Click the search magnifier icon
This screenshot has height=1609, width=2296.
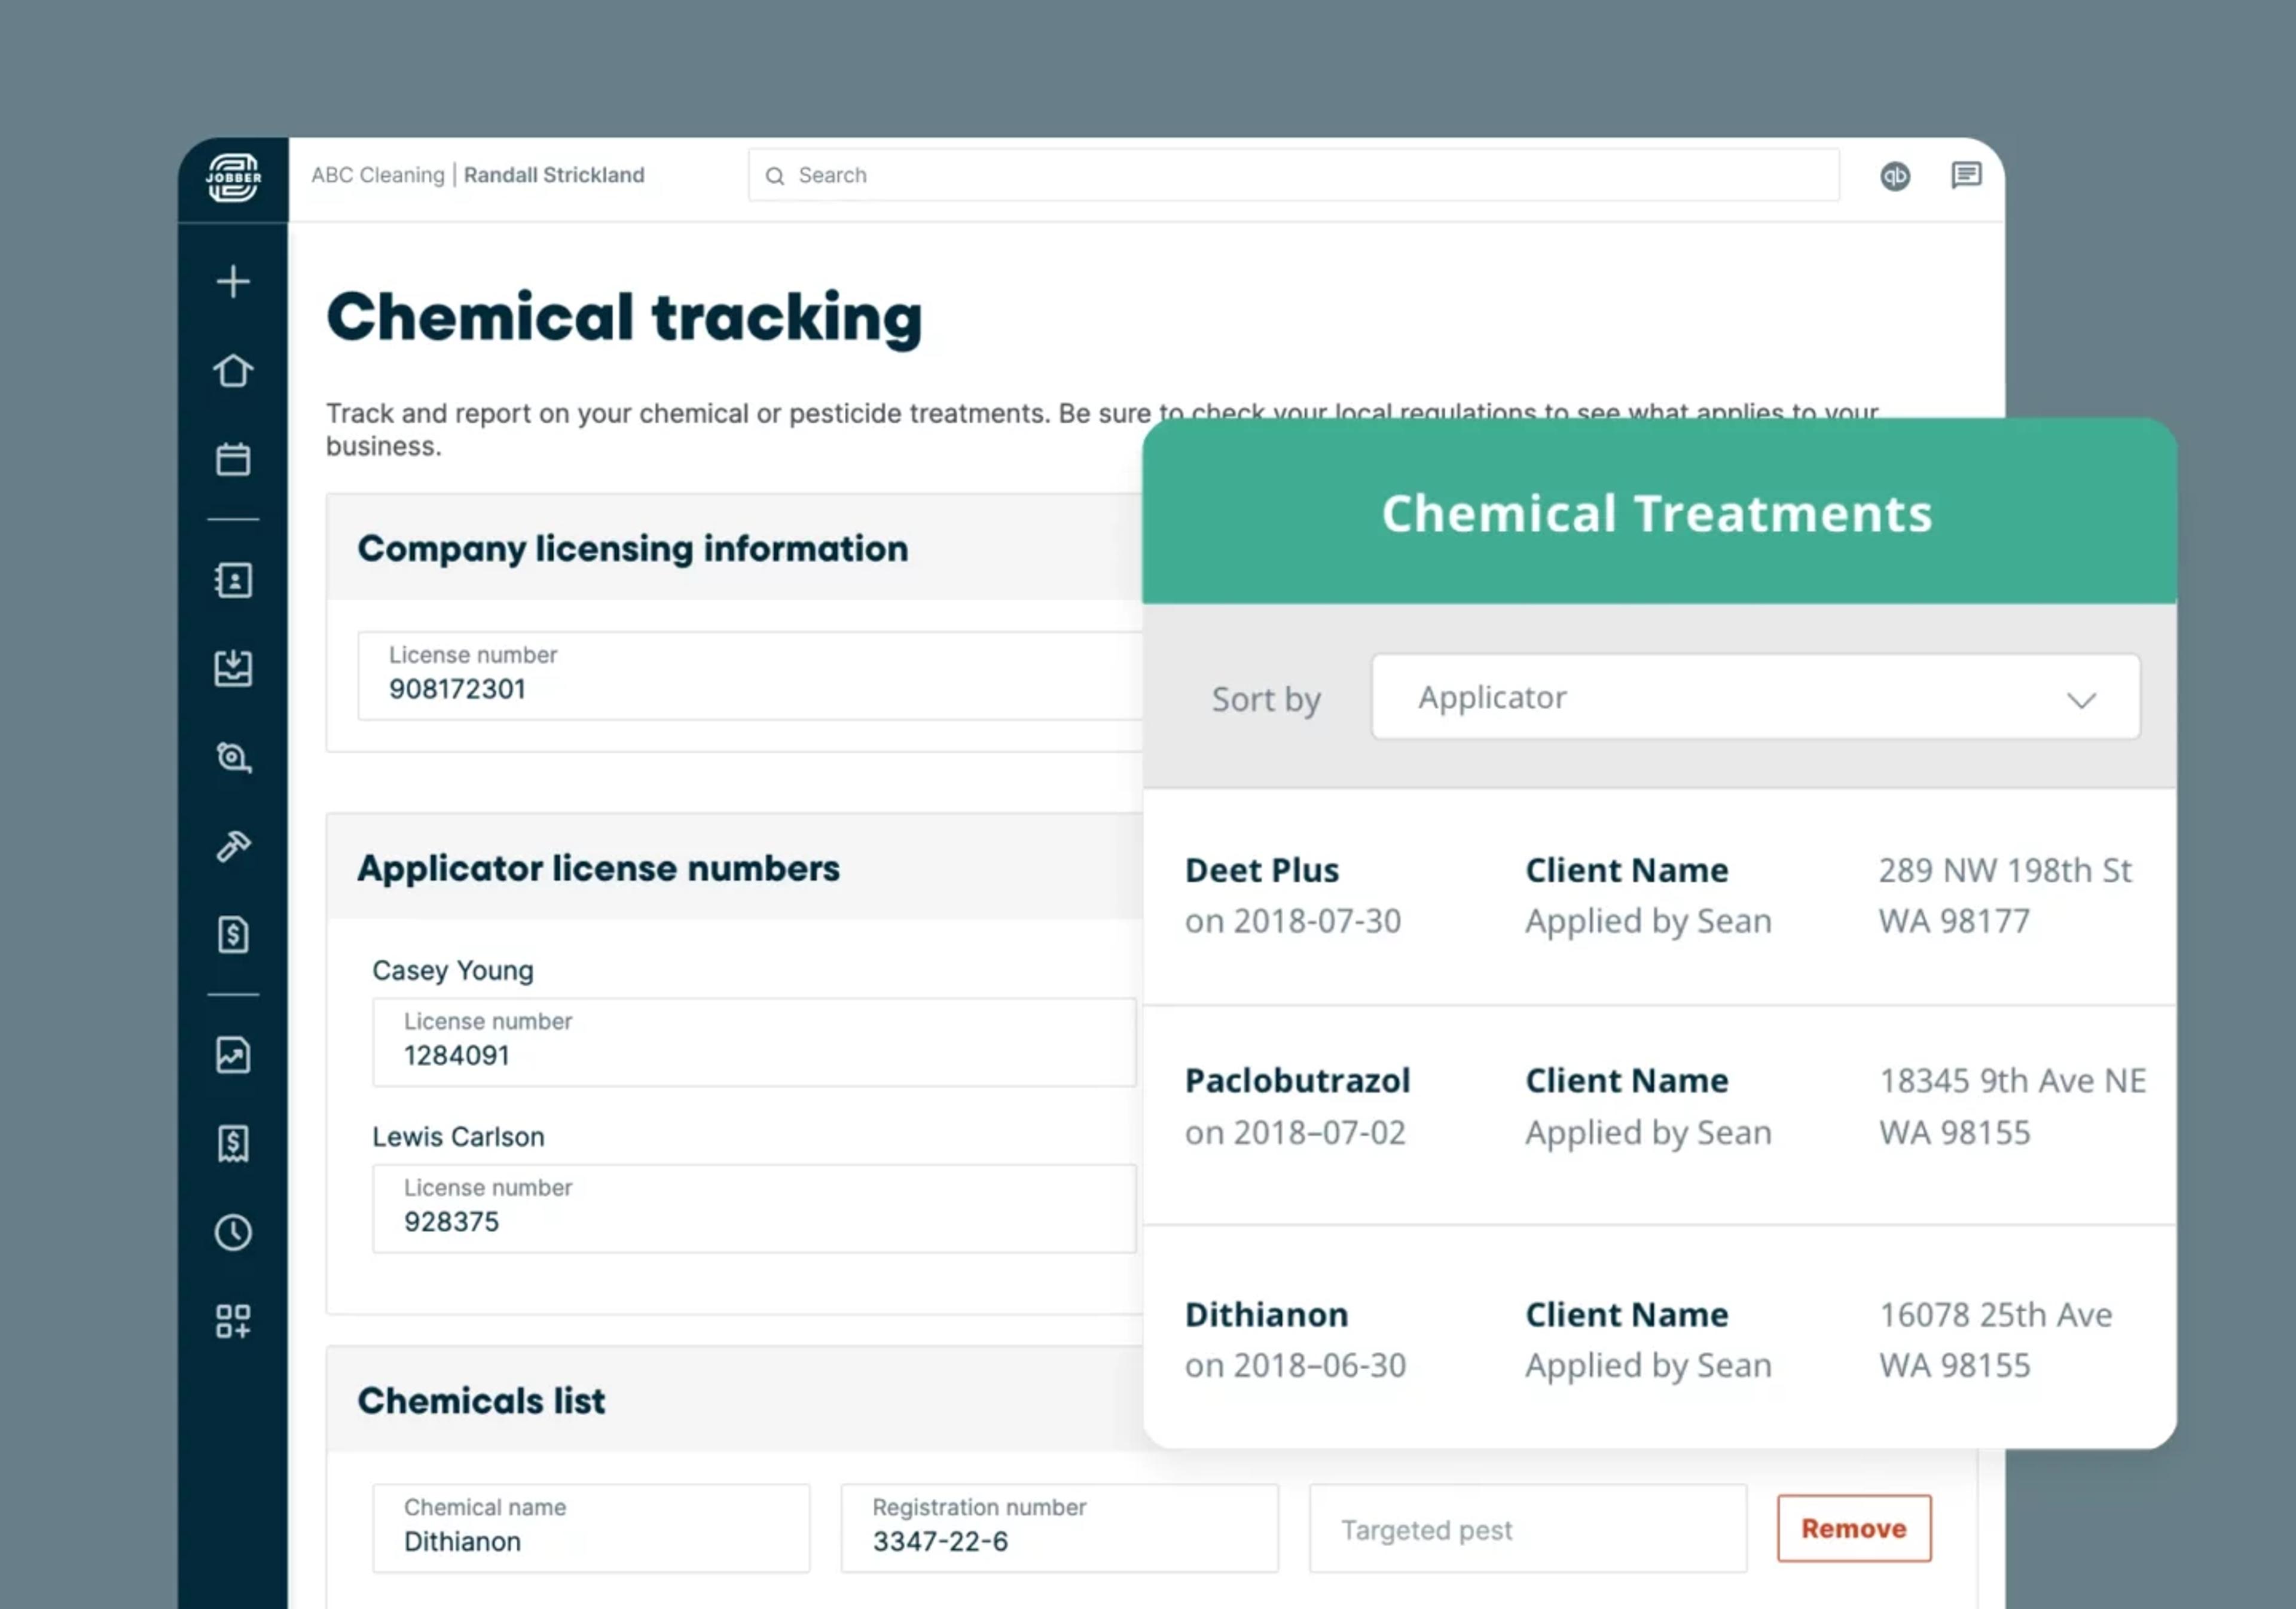[x=775, y=176]
